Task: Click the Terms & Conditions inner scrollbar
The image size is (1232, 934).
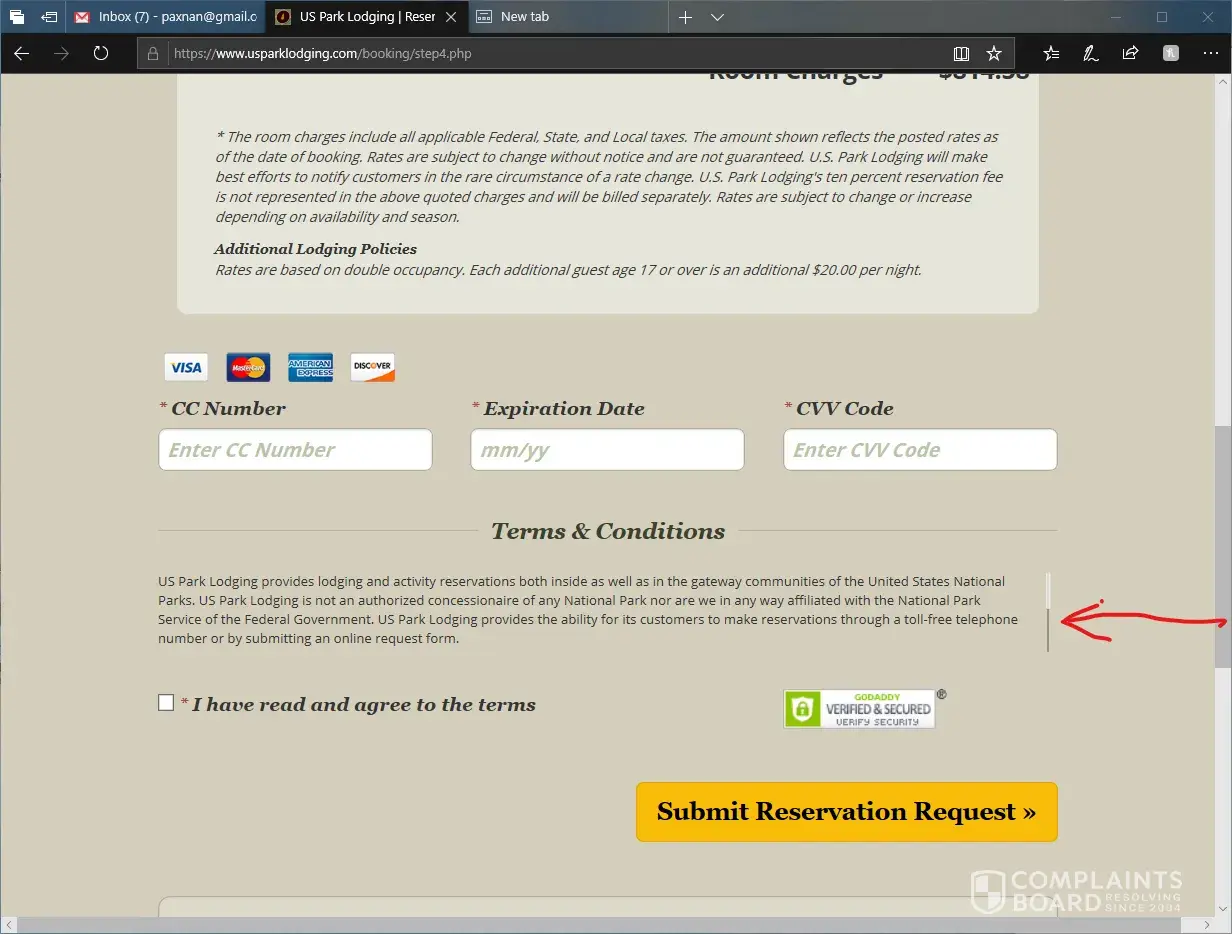Action: (x=1048, y=612)
